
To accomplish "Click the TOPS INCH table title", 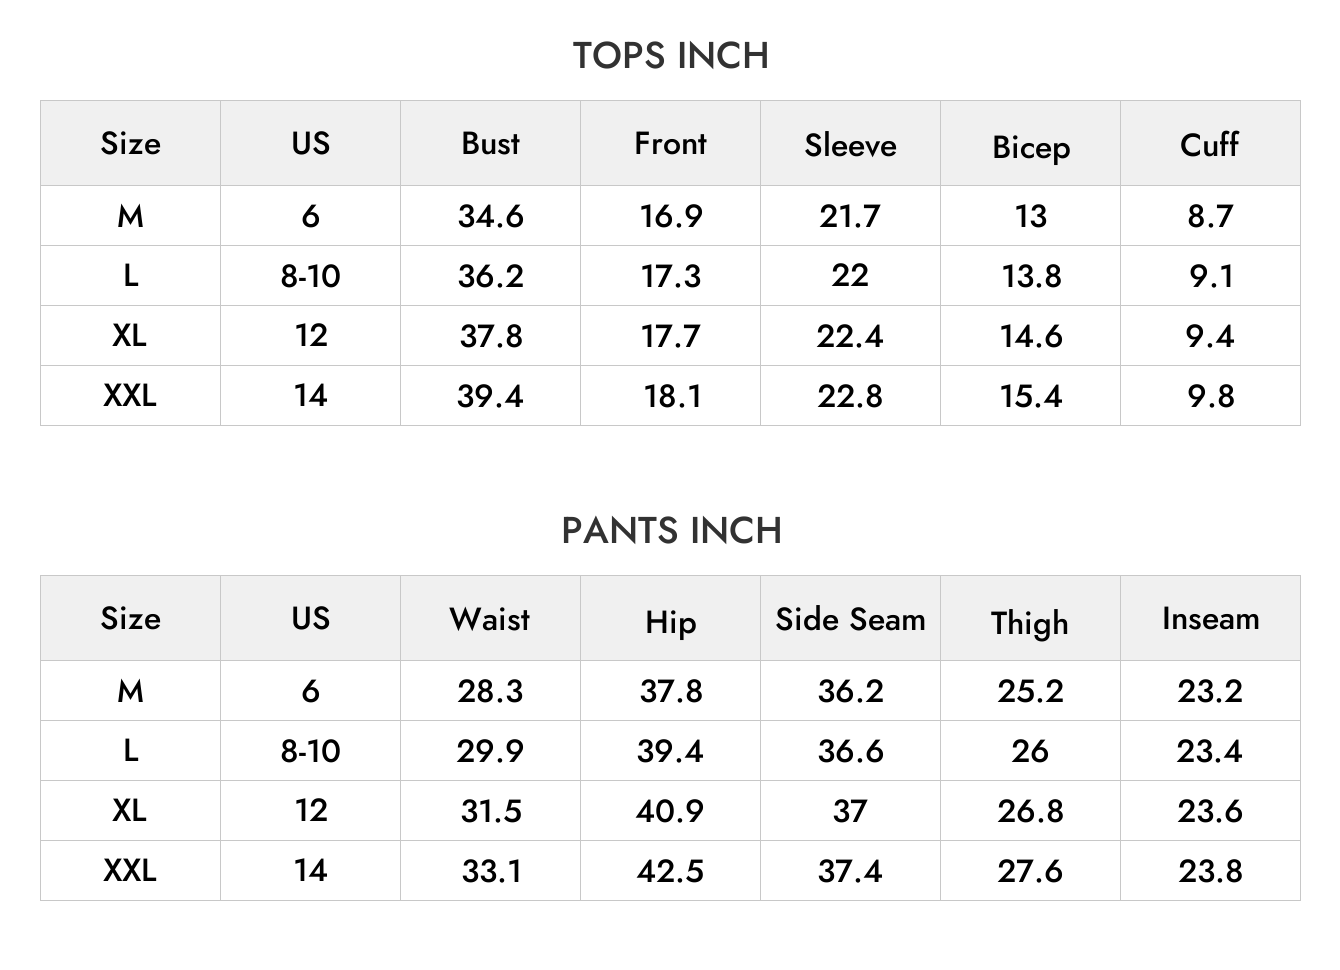I will click(670, 56).
